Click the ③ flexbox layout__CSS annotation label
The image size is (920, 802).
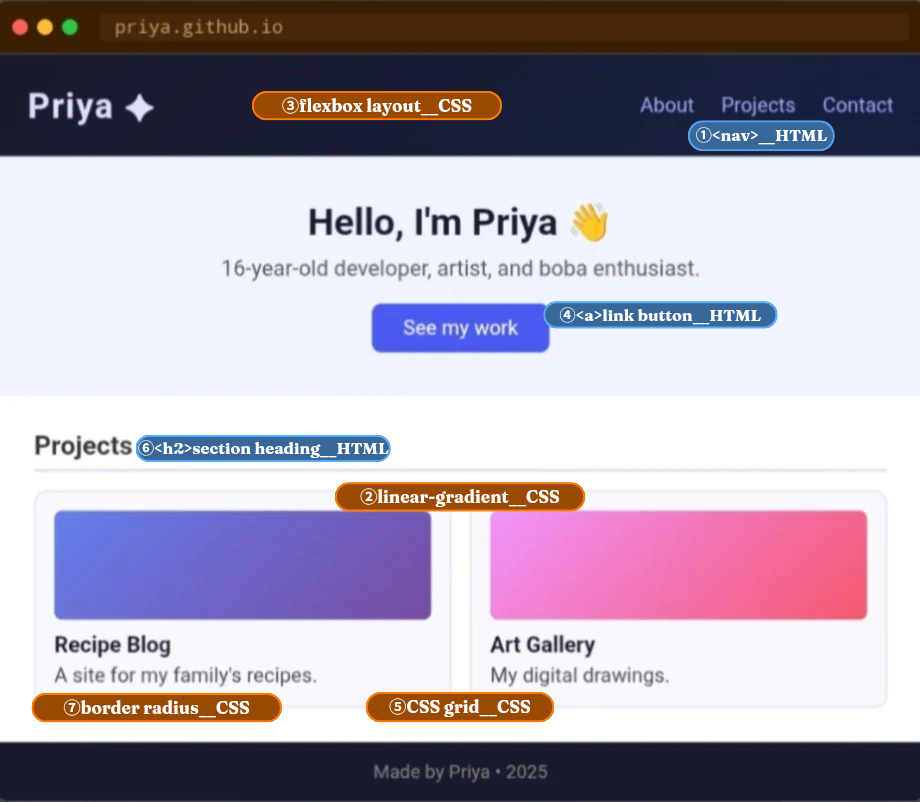[376, 105]
